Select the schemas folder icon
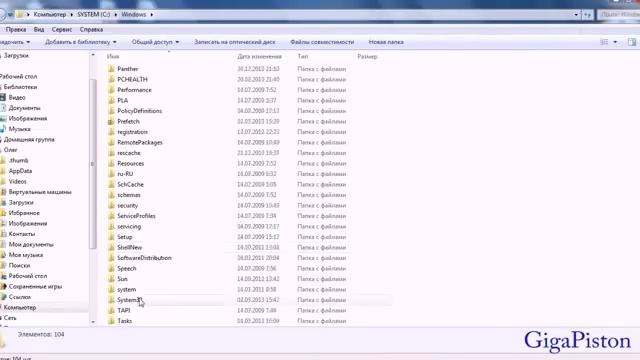The height and width of the screenshot is (360, 640). point(111,195)
